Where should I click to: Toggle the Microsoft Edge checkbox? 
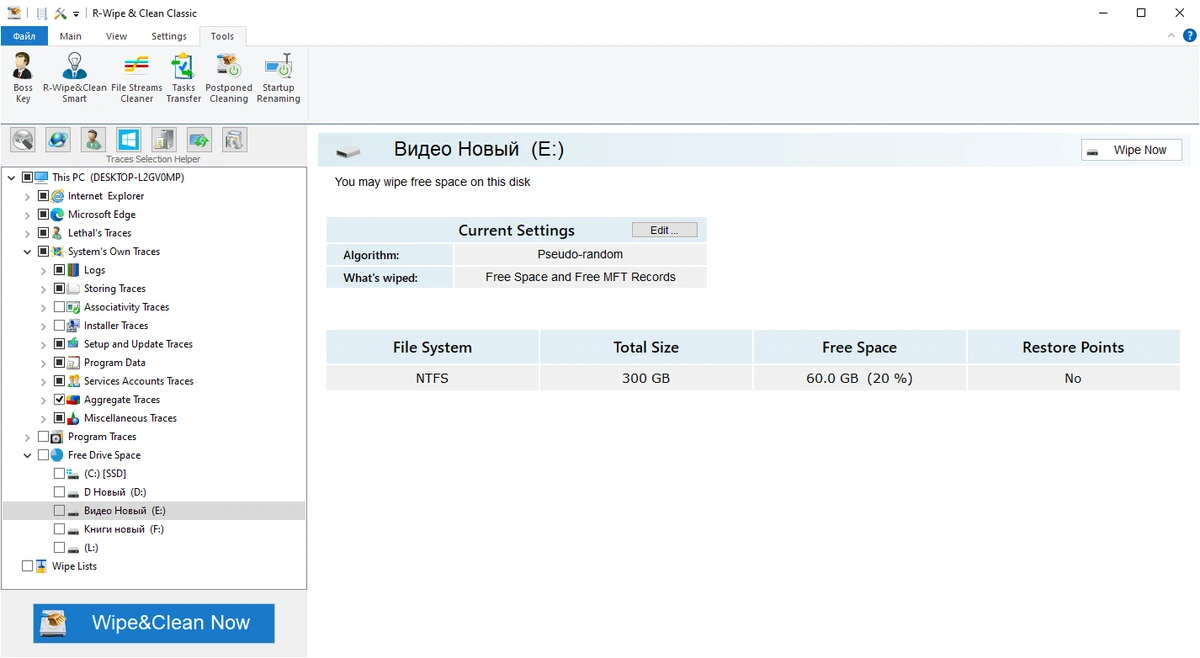pyautogui.click(x=43, y=214)
